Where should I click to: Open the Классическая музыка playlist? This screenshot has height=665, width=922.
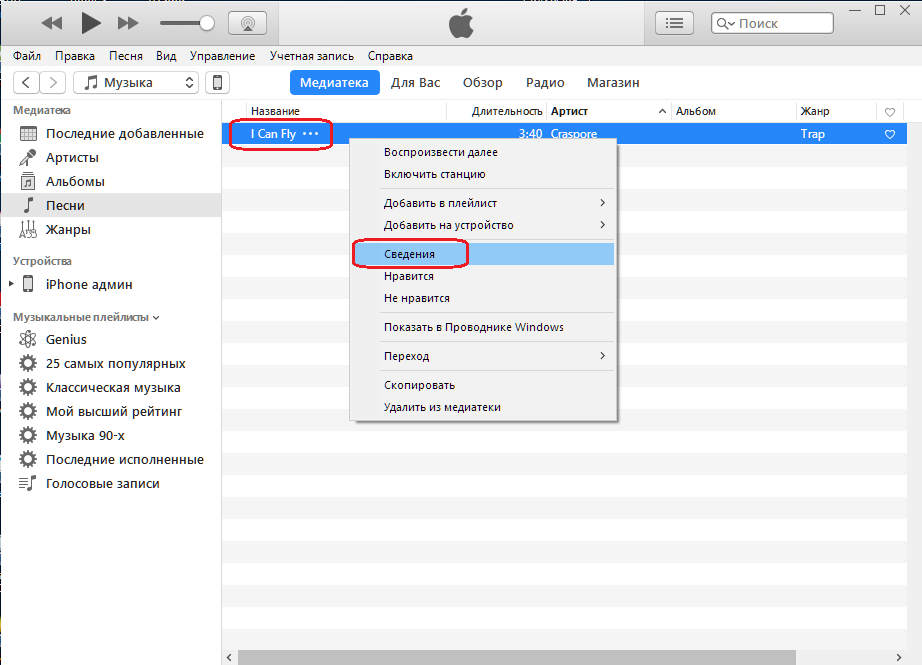click(x=111, y=387)
